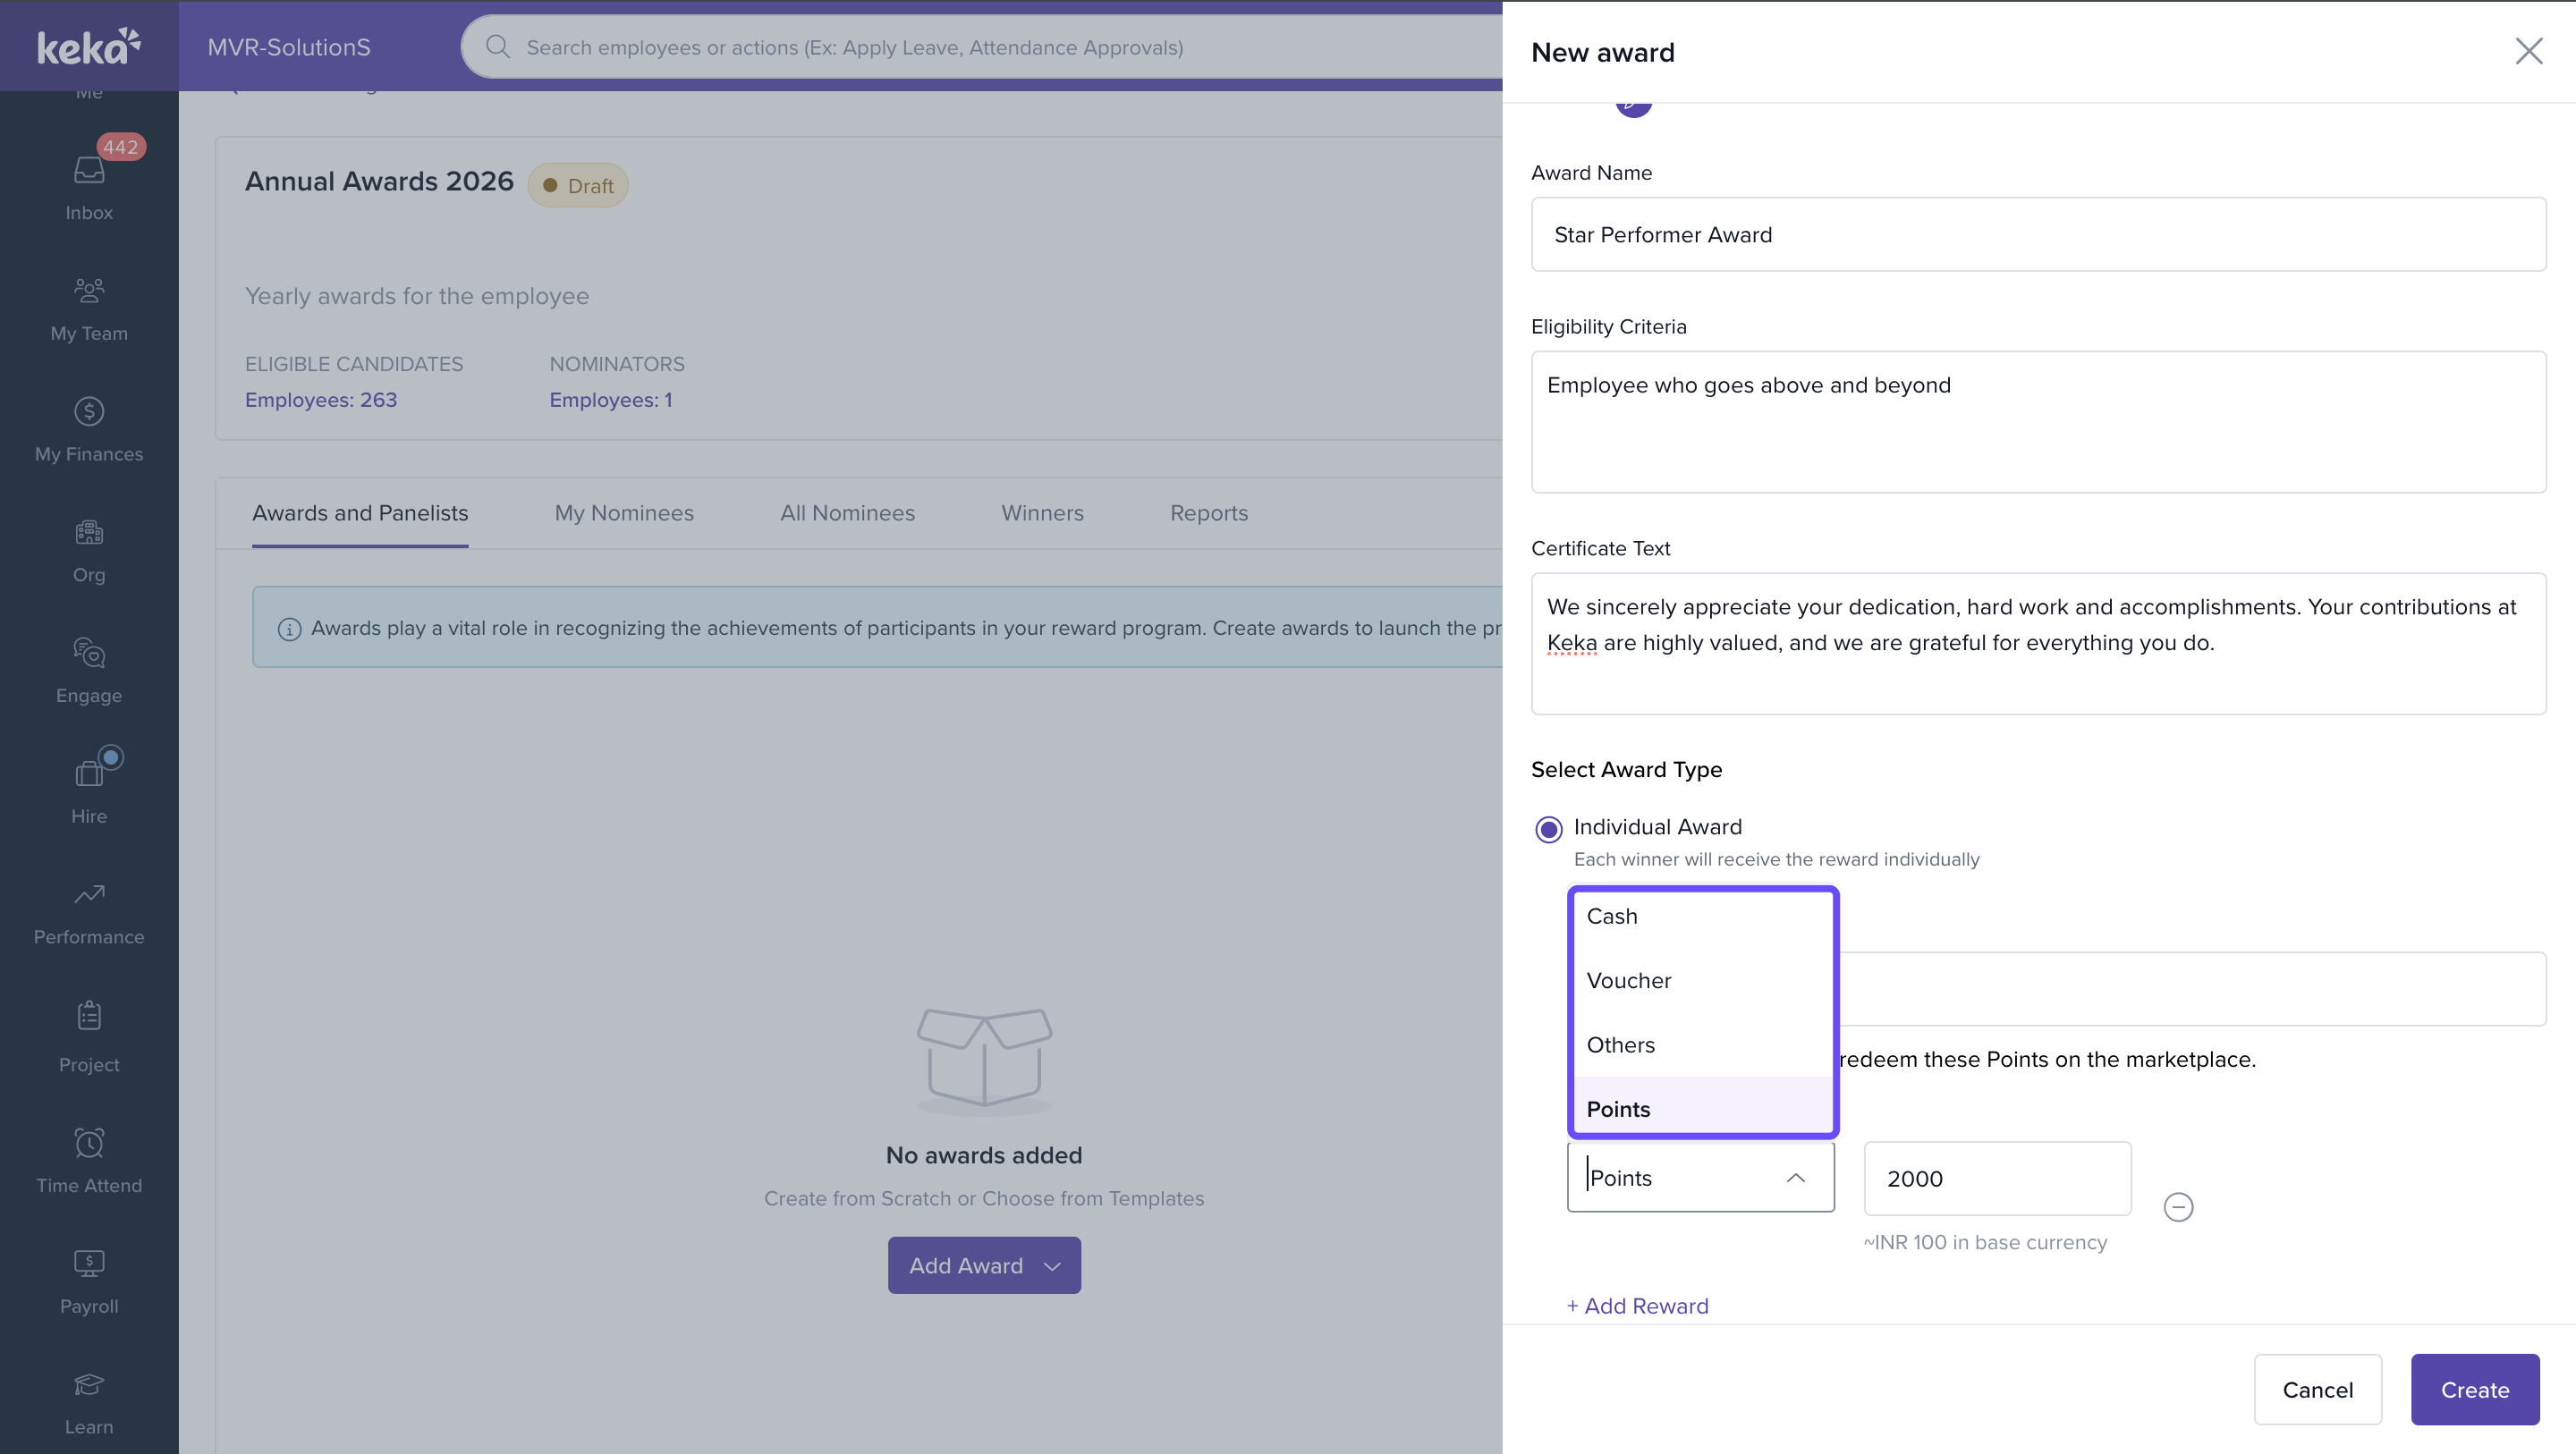
Task: Open My Finances sidebar icon
Action: 89,412
